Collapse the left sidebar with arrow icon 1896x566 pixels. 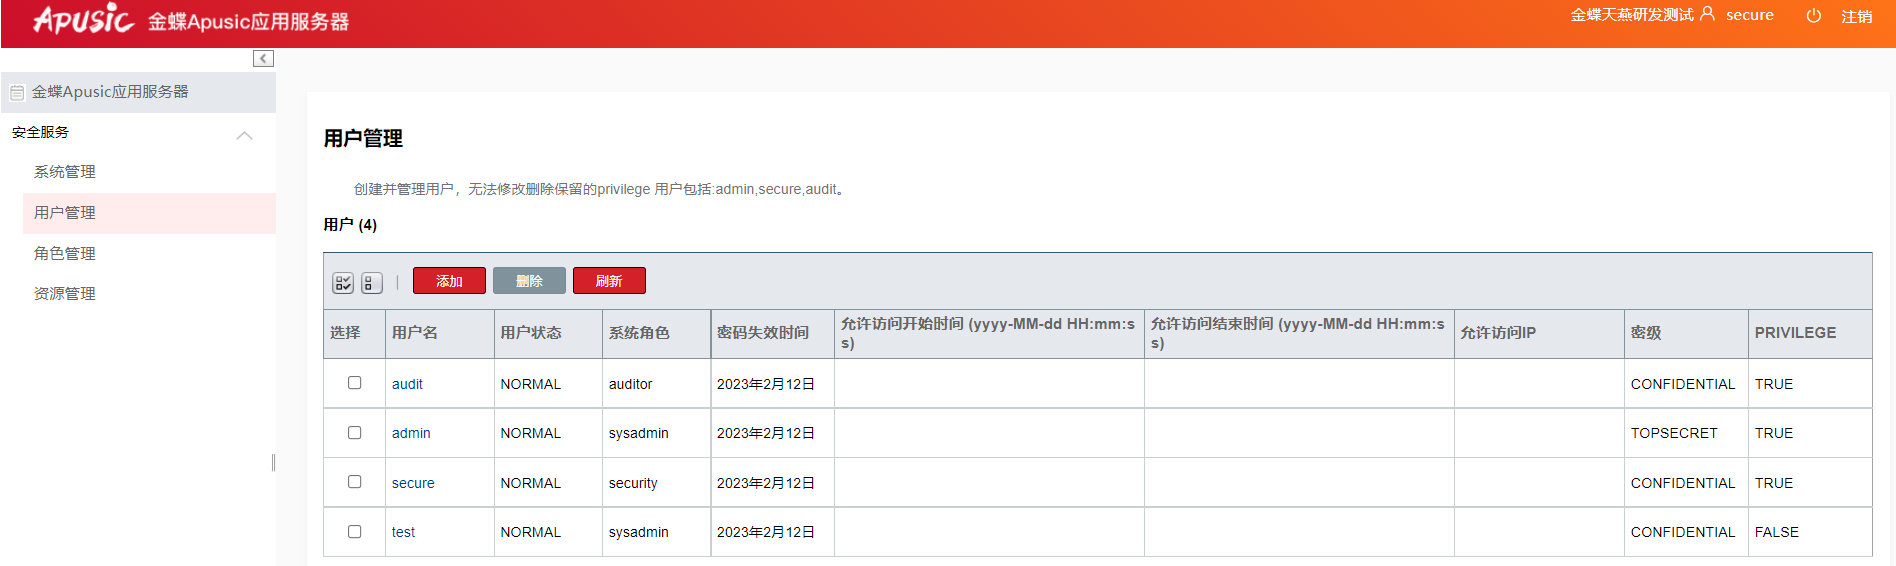pos(263,59)
